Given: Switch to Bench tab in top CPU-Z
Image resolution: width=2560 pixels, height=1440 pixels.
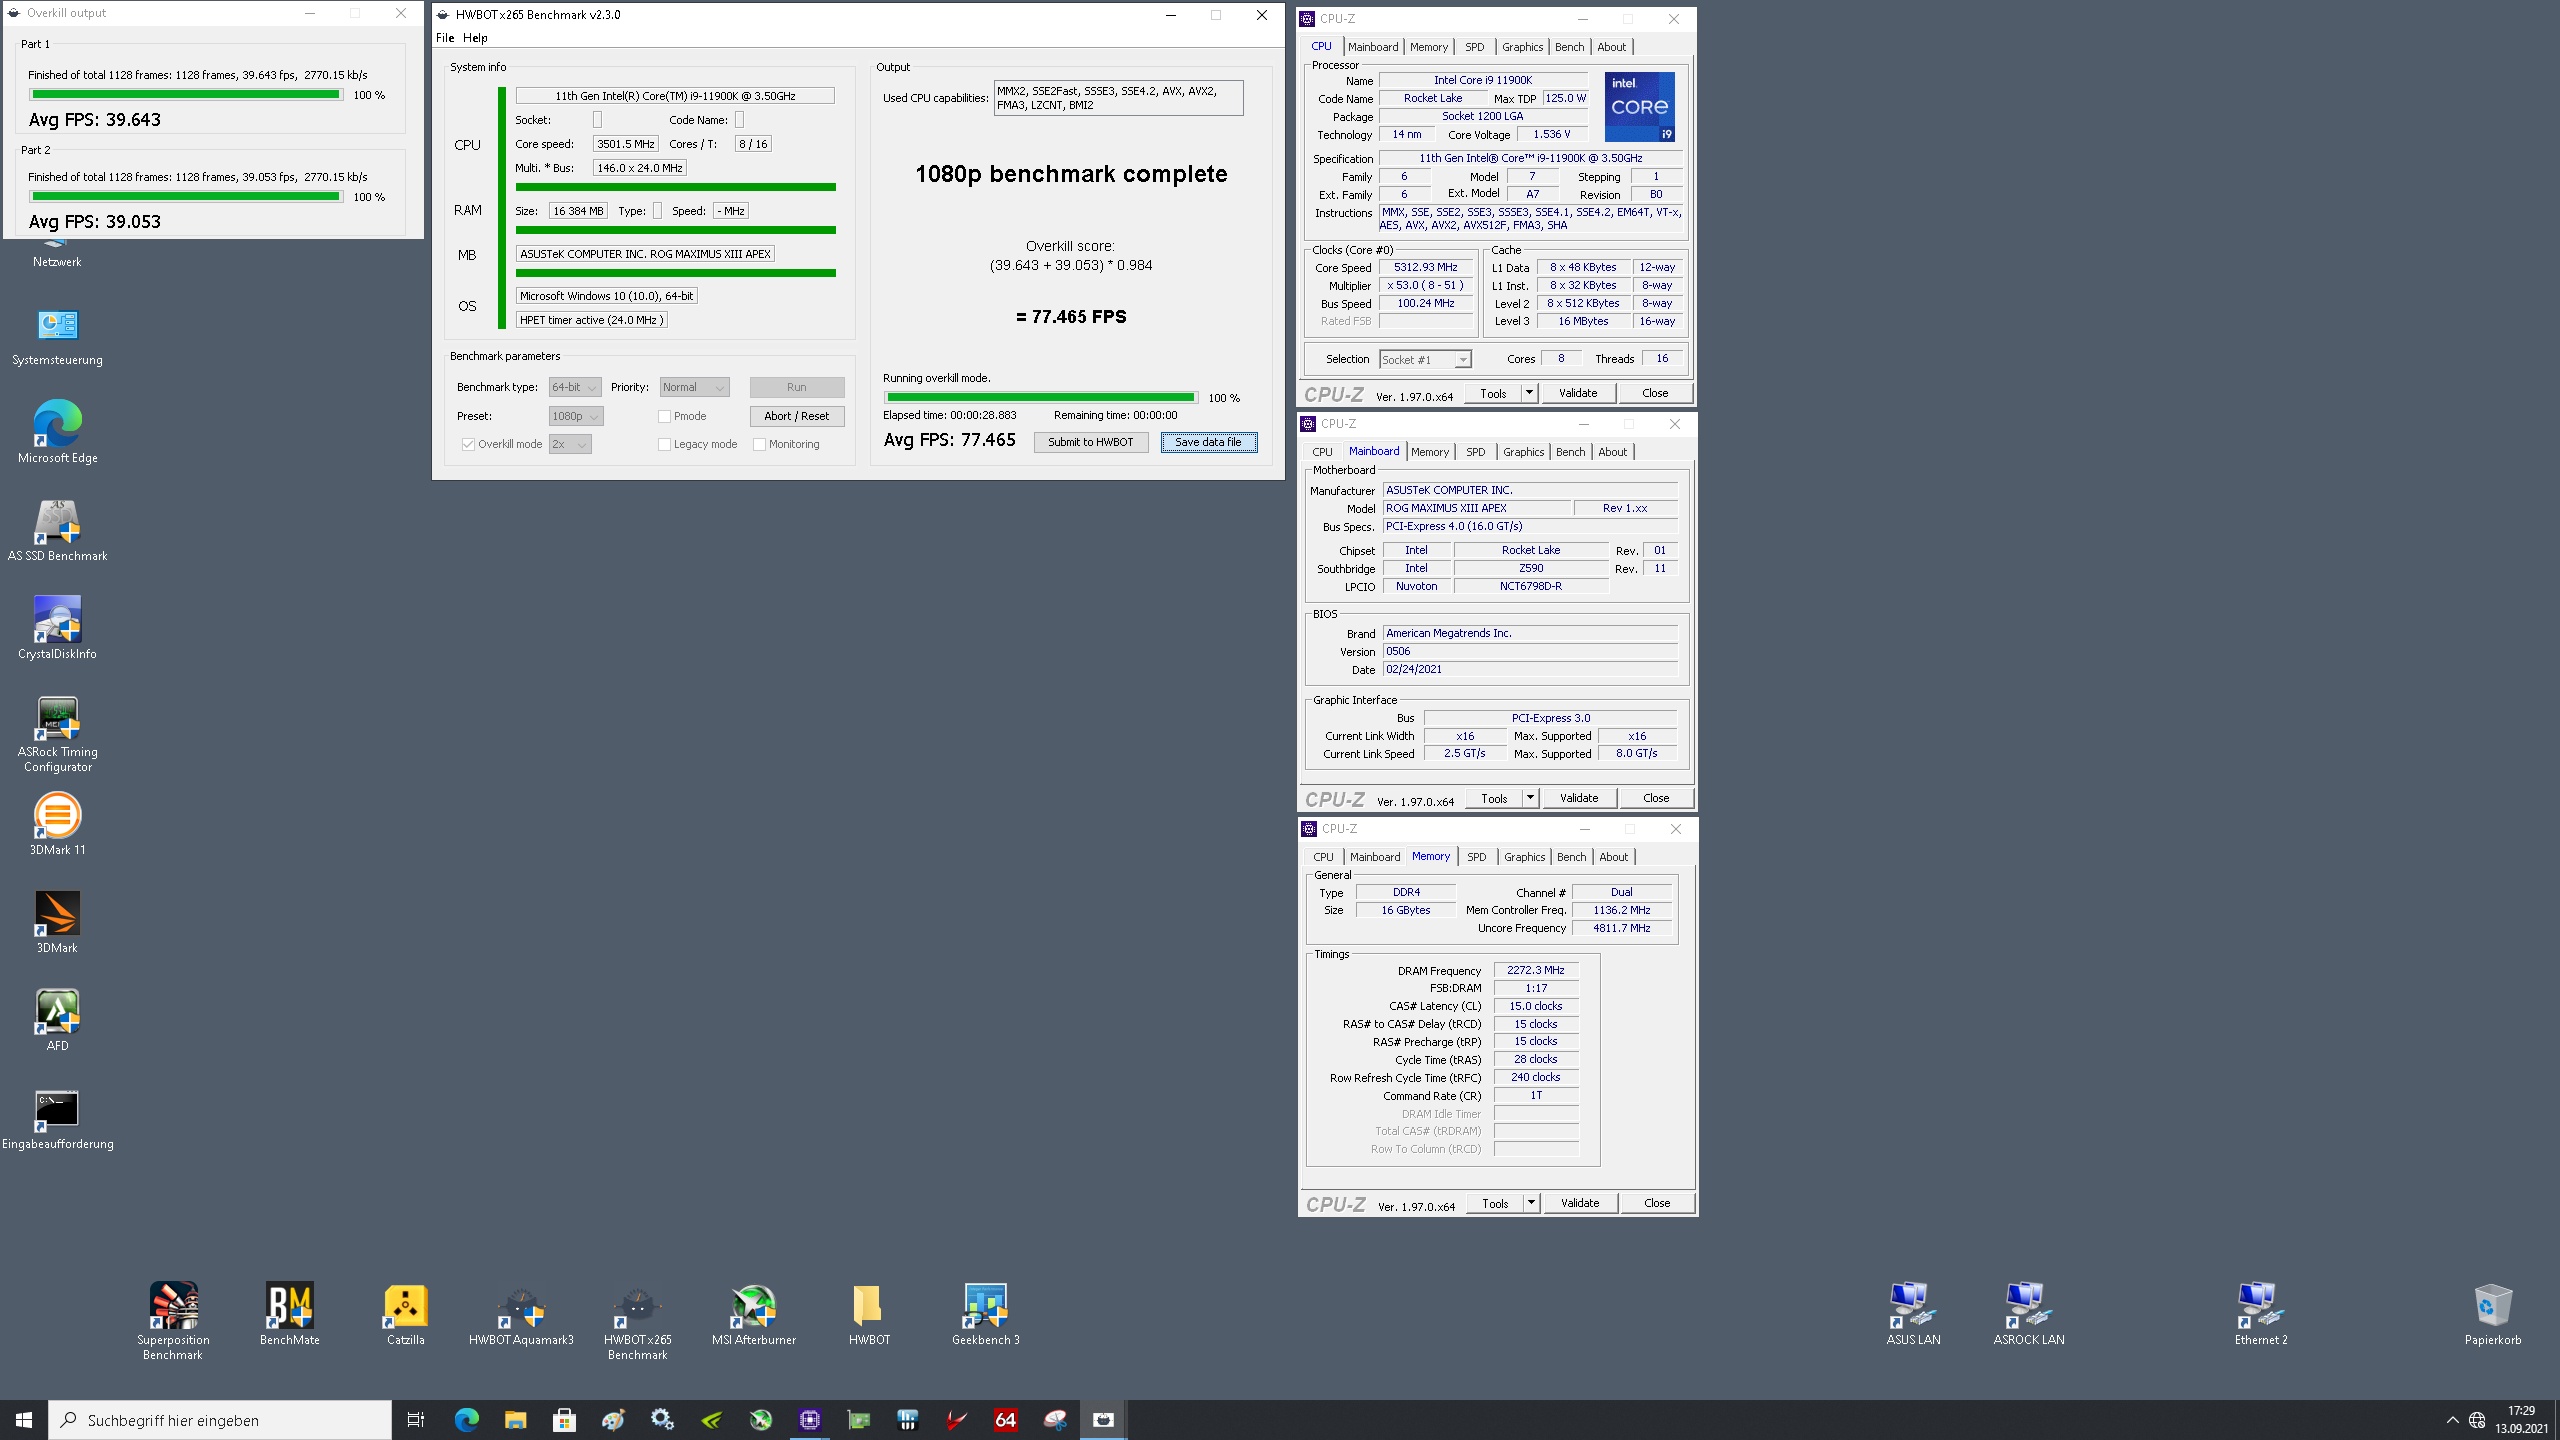Looking at the screenshot, I should coord(1569,47).
